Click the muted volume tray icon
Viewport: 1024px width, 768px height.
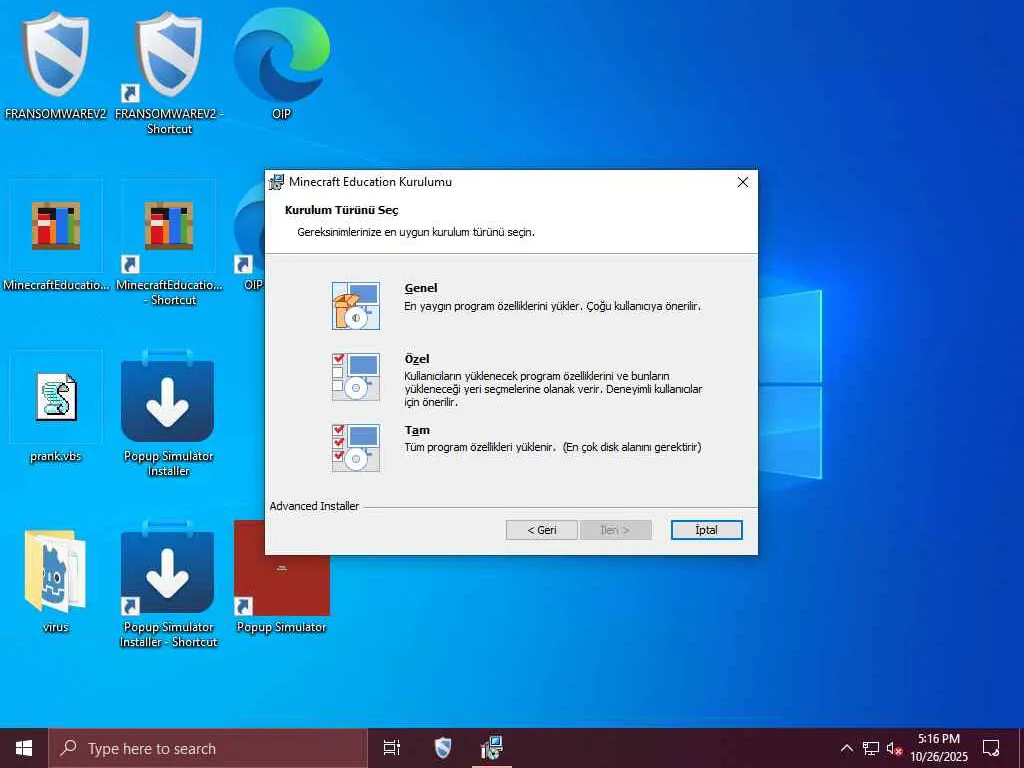click(x=894, y=748)
